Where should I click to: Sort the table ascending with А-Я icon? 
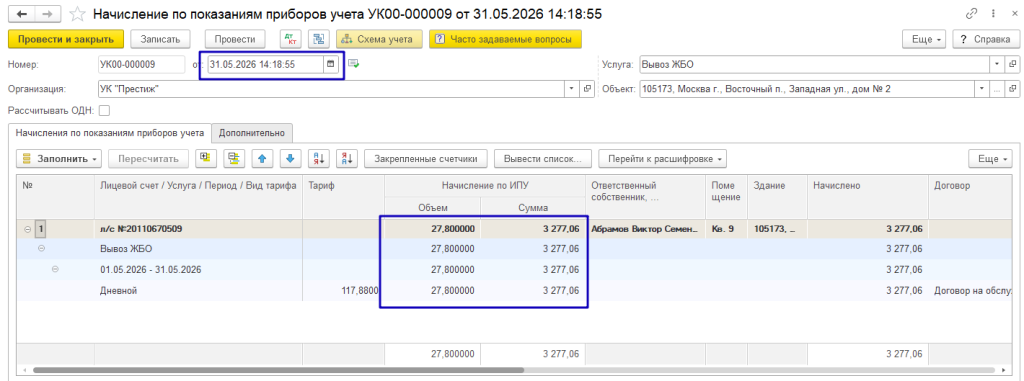pyautogui.click(x=318, y=158)
